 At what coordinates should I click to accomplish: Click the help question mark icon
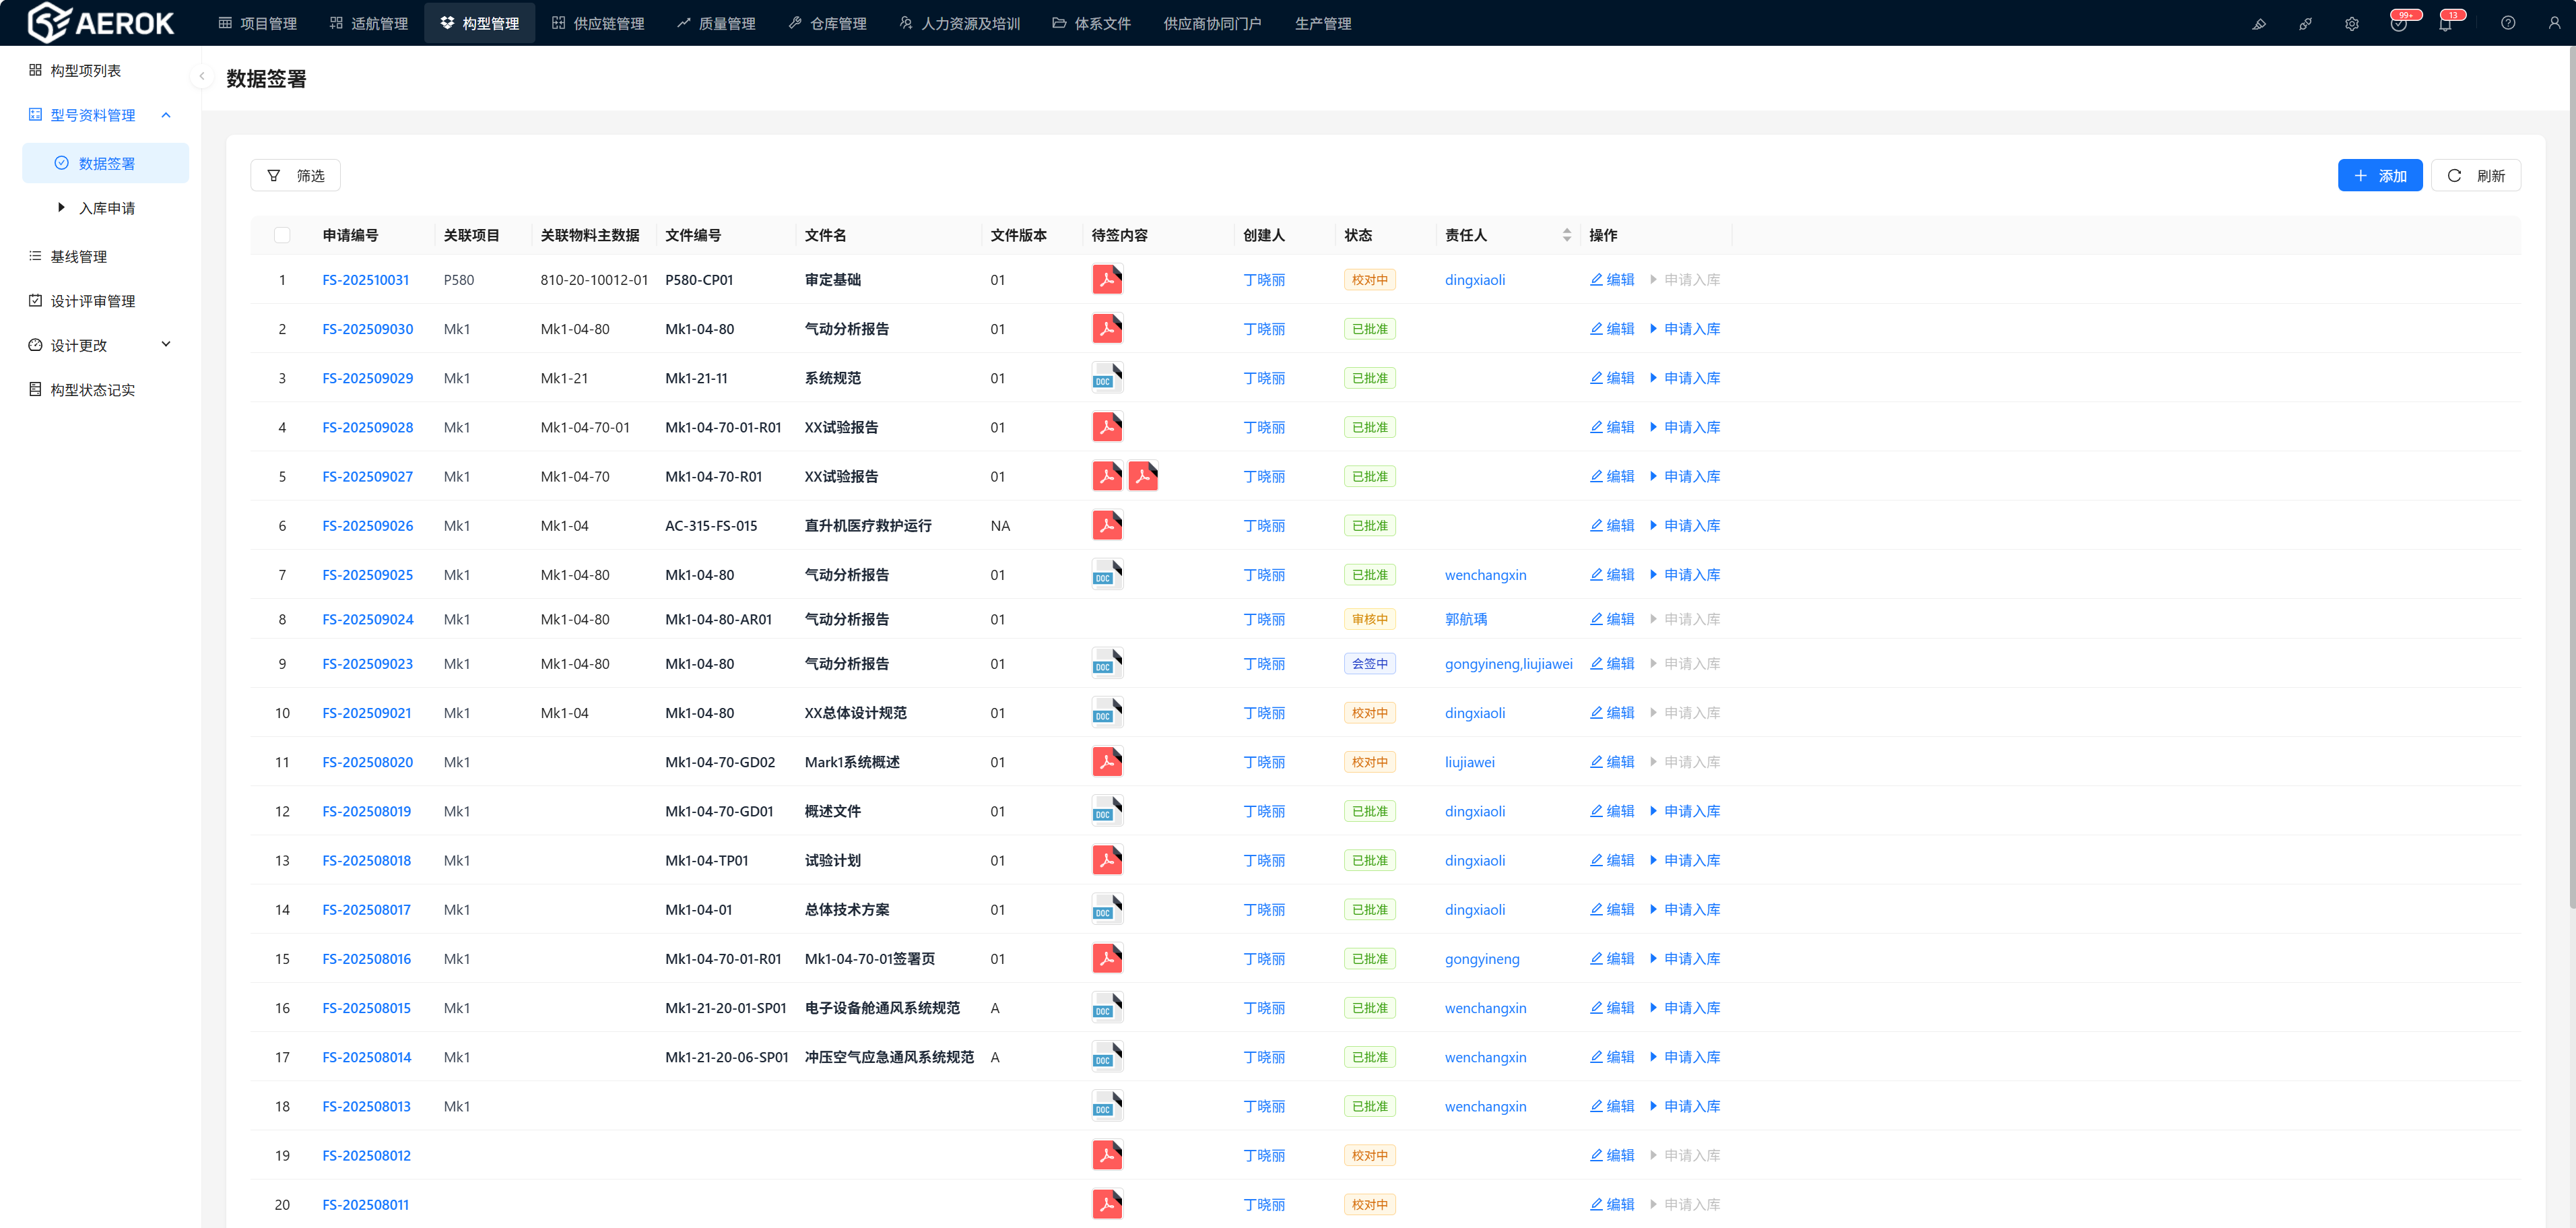coord(2508,23)
